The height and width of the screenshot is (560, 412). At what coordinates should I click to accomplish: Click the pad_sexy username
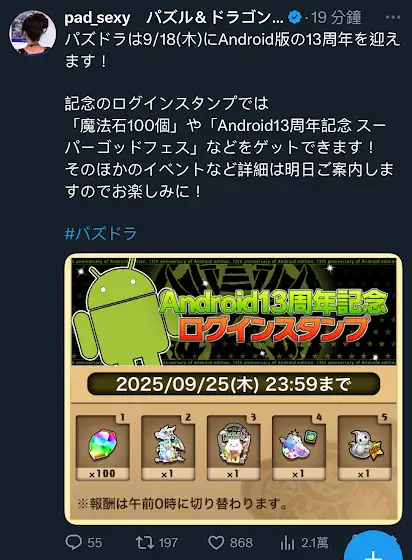97,18
